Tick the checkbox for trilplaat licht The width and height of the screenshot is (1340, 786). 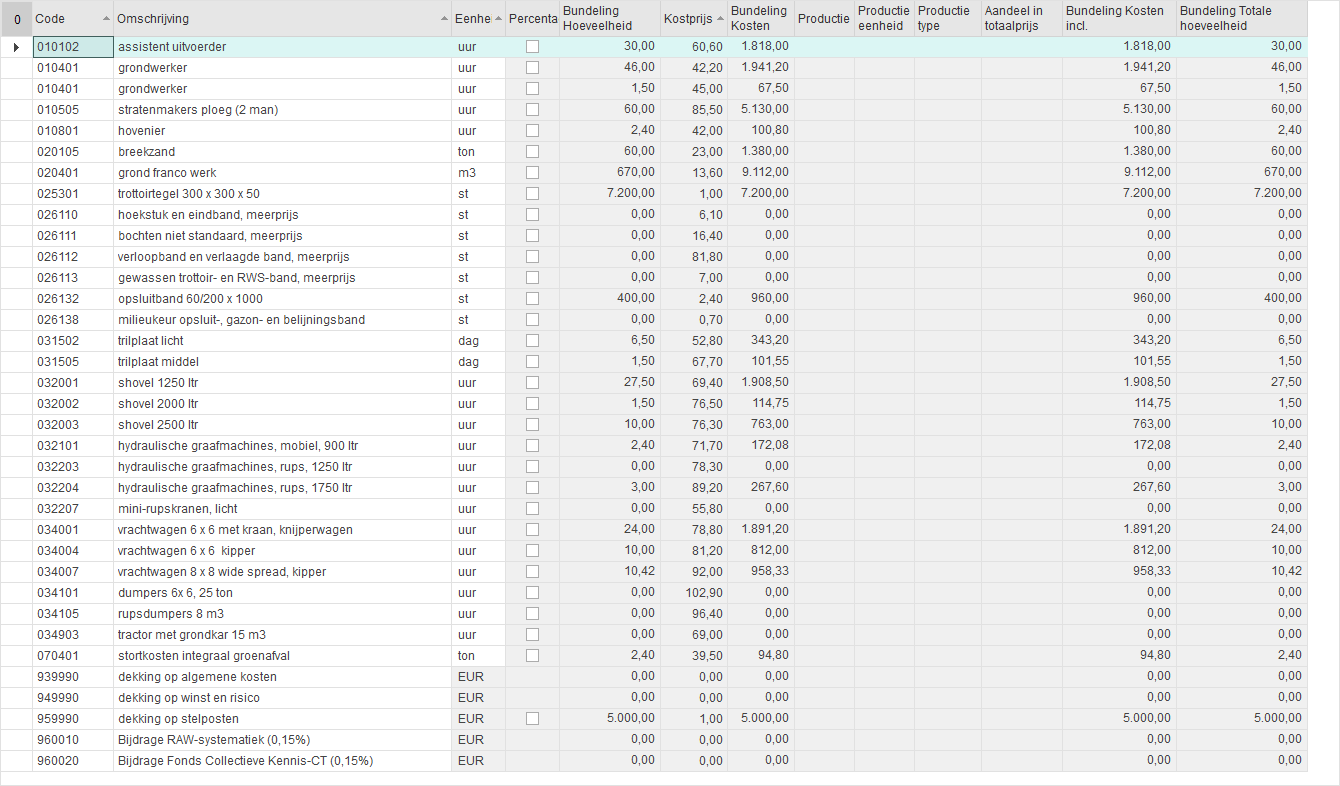[532, 341]
